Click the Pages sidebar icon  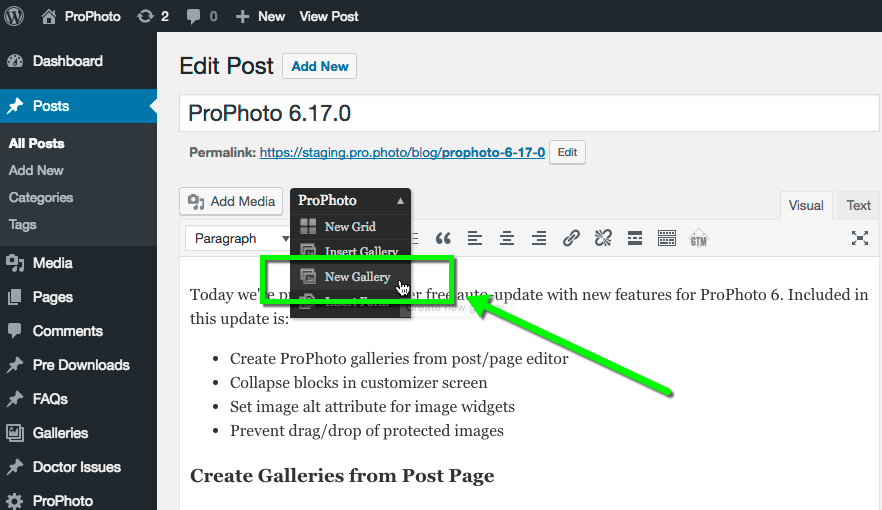pos(15,296)
